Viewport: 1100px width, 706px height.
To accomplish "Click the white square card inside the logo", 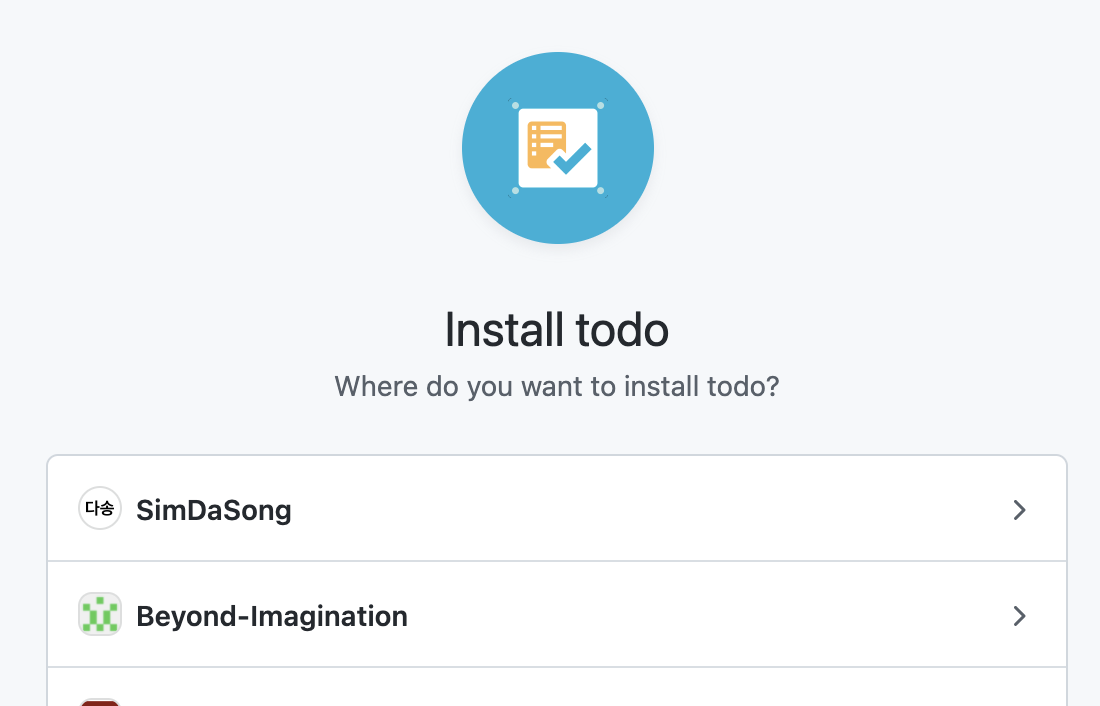I will [558, 148].
